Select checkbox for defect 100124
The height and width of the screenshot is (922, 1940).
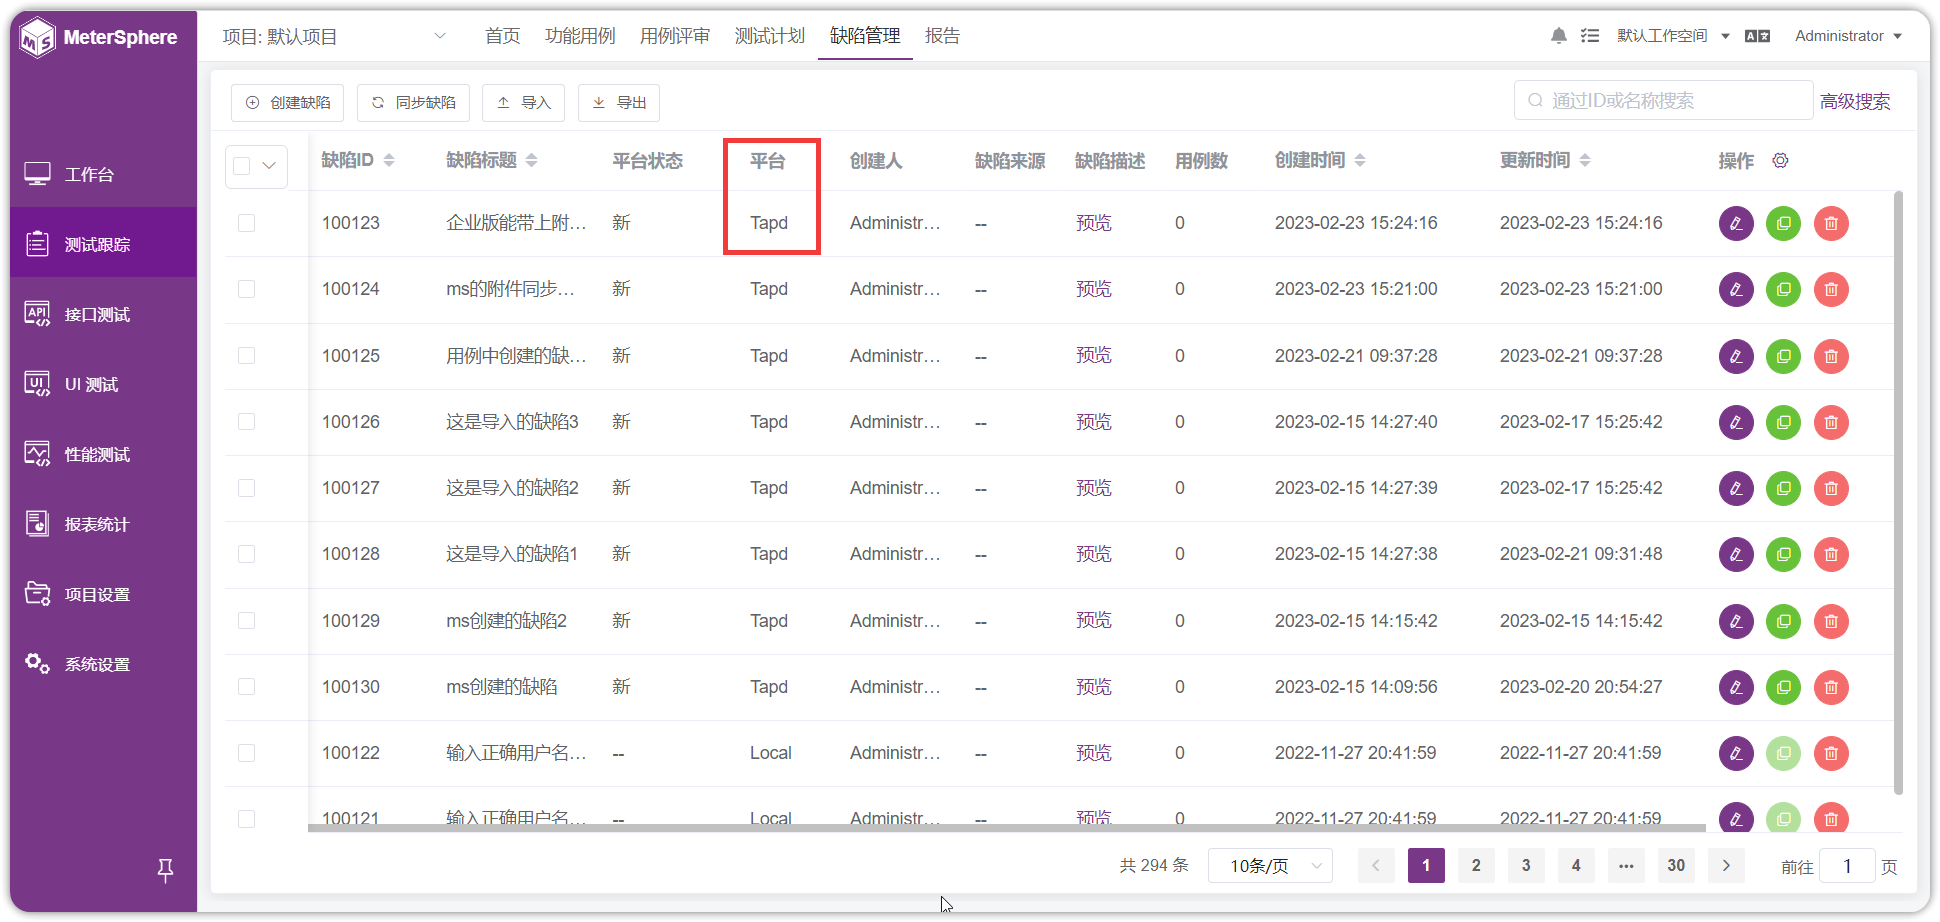click(246, 289)
